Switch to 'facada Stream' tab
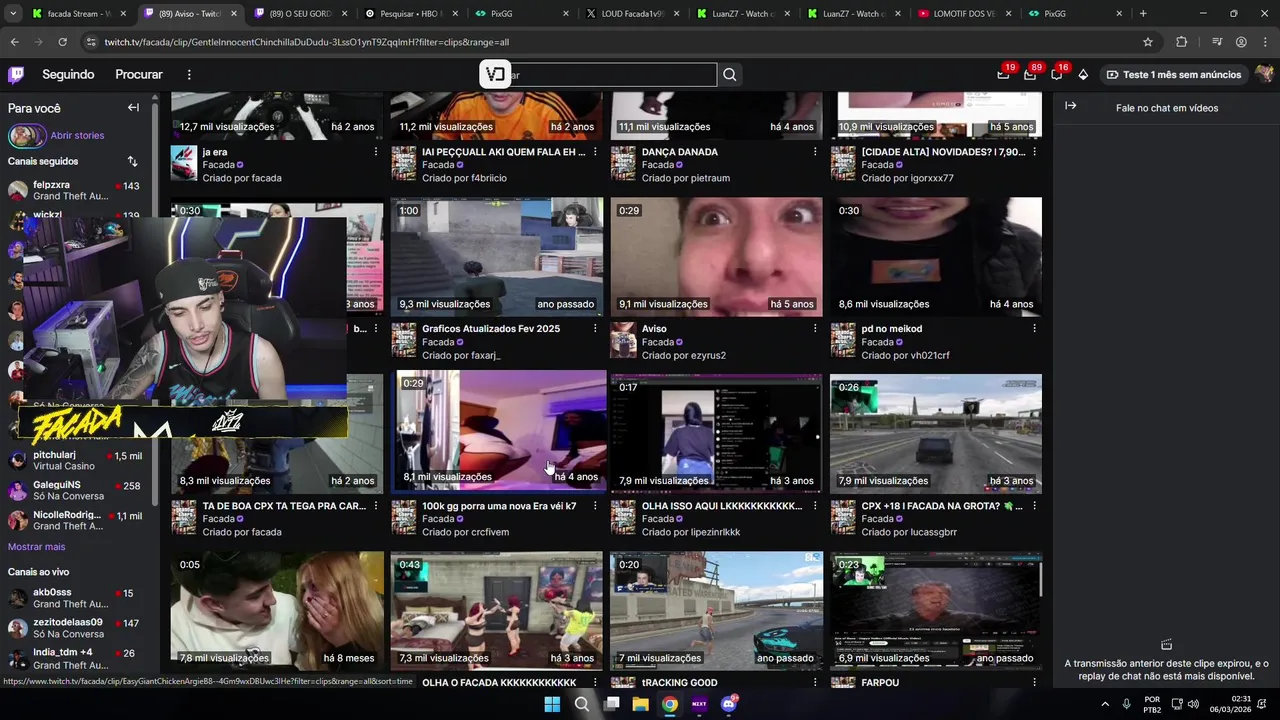 (79, 14)
